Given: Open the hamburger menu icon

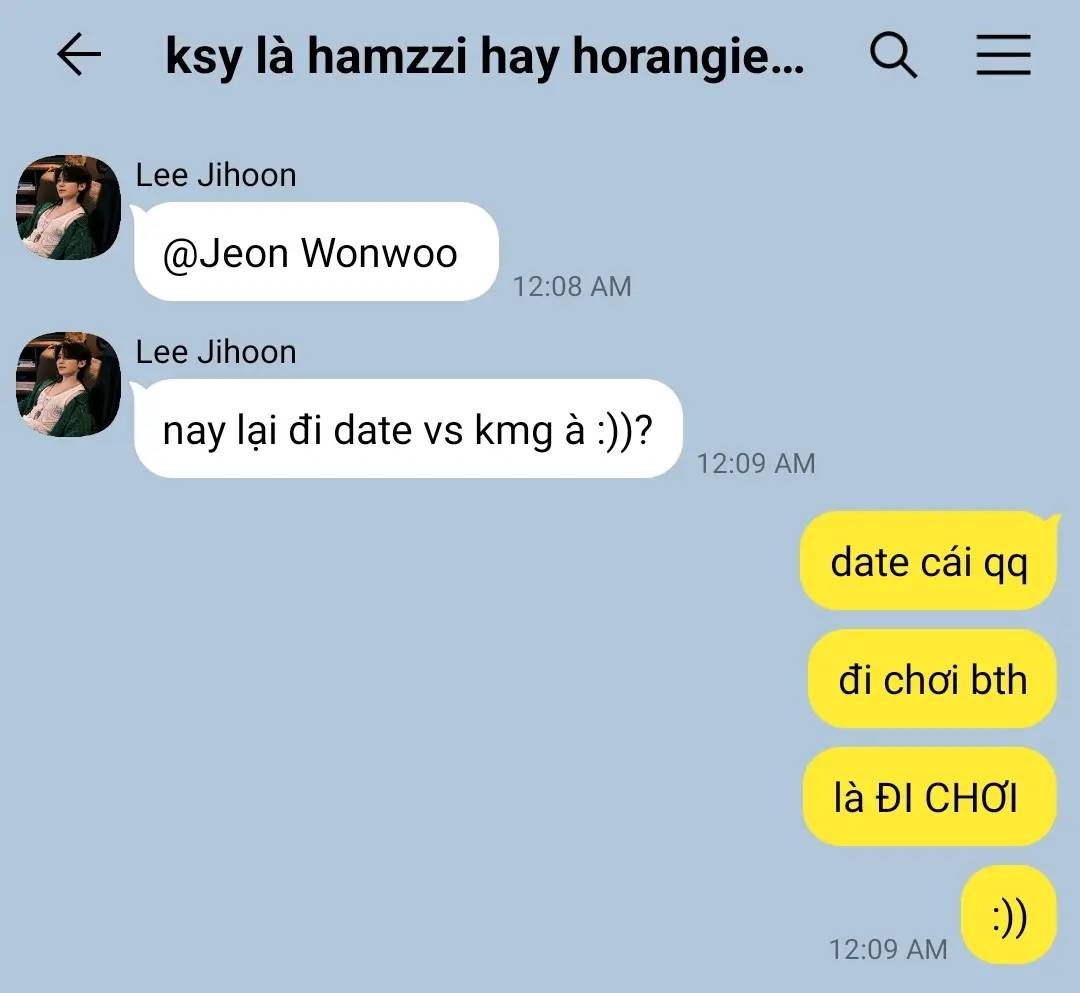Looking at the screenshot, I should coord(1004,54).
